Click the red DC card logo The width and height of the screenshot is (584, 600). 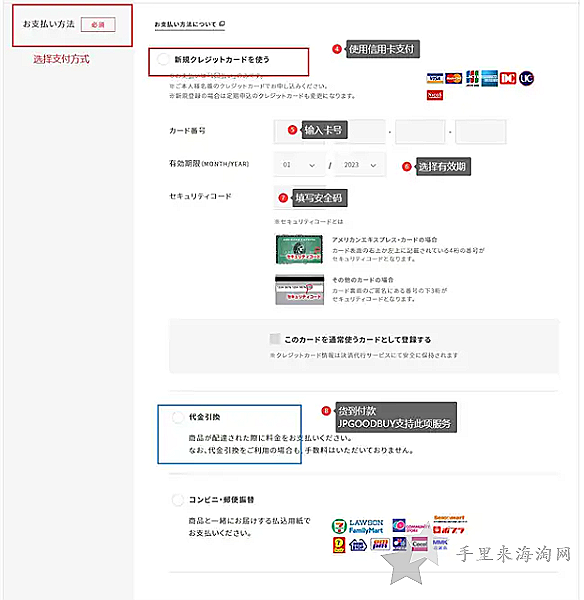tap(508, 78)
